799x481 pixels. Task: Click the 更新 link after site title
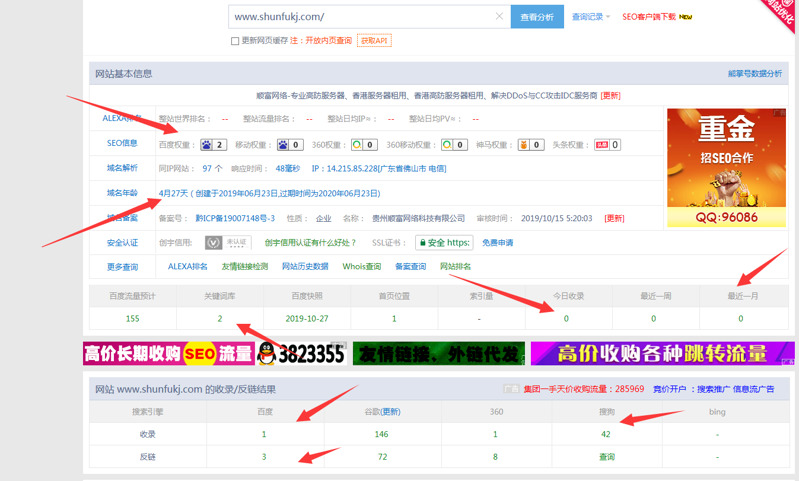click(610, 96)
